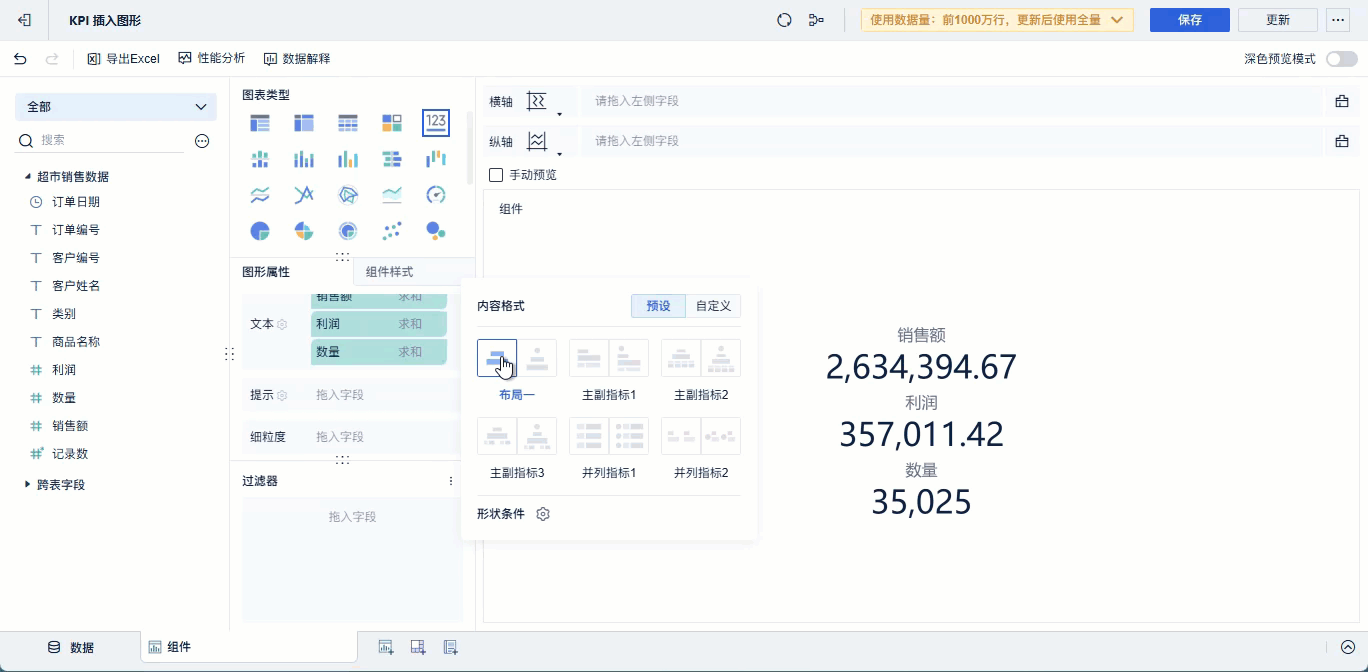
Task: Select the scatter plot chart type
Action: tap(392, 231)
